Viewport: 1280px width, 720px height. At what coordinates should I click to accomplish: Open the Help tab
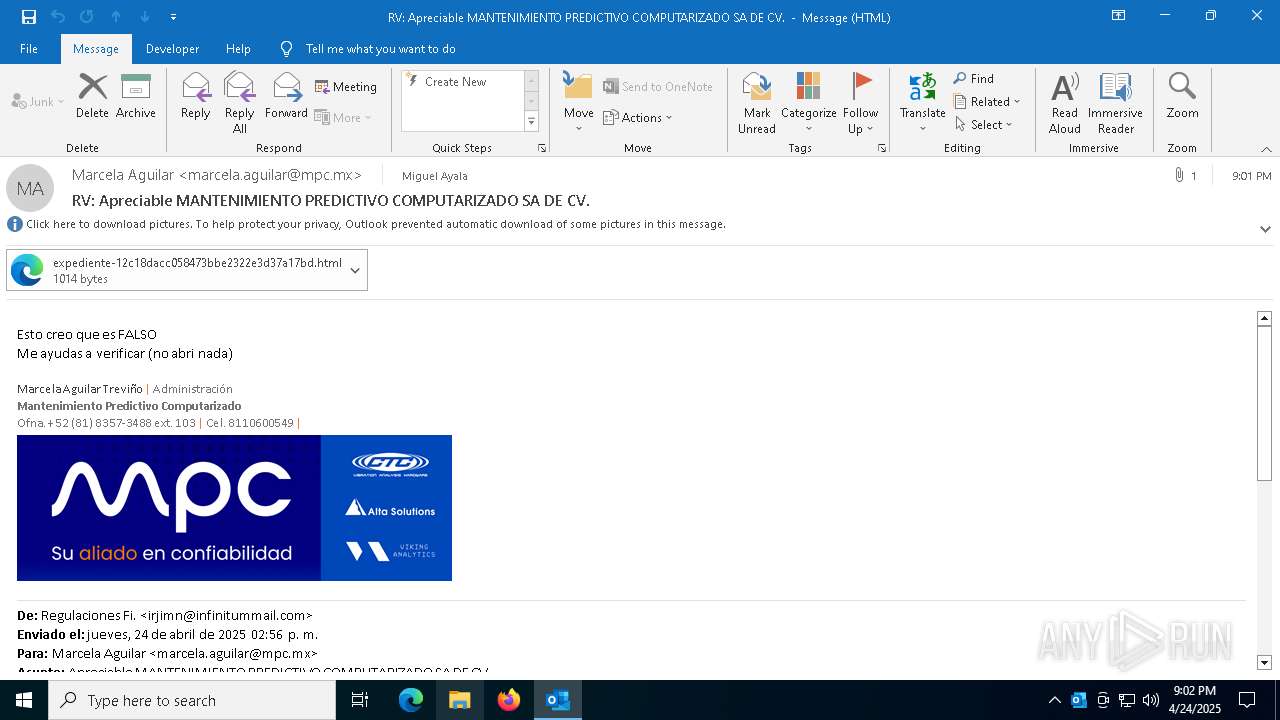238,49
